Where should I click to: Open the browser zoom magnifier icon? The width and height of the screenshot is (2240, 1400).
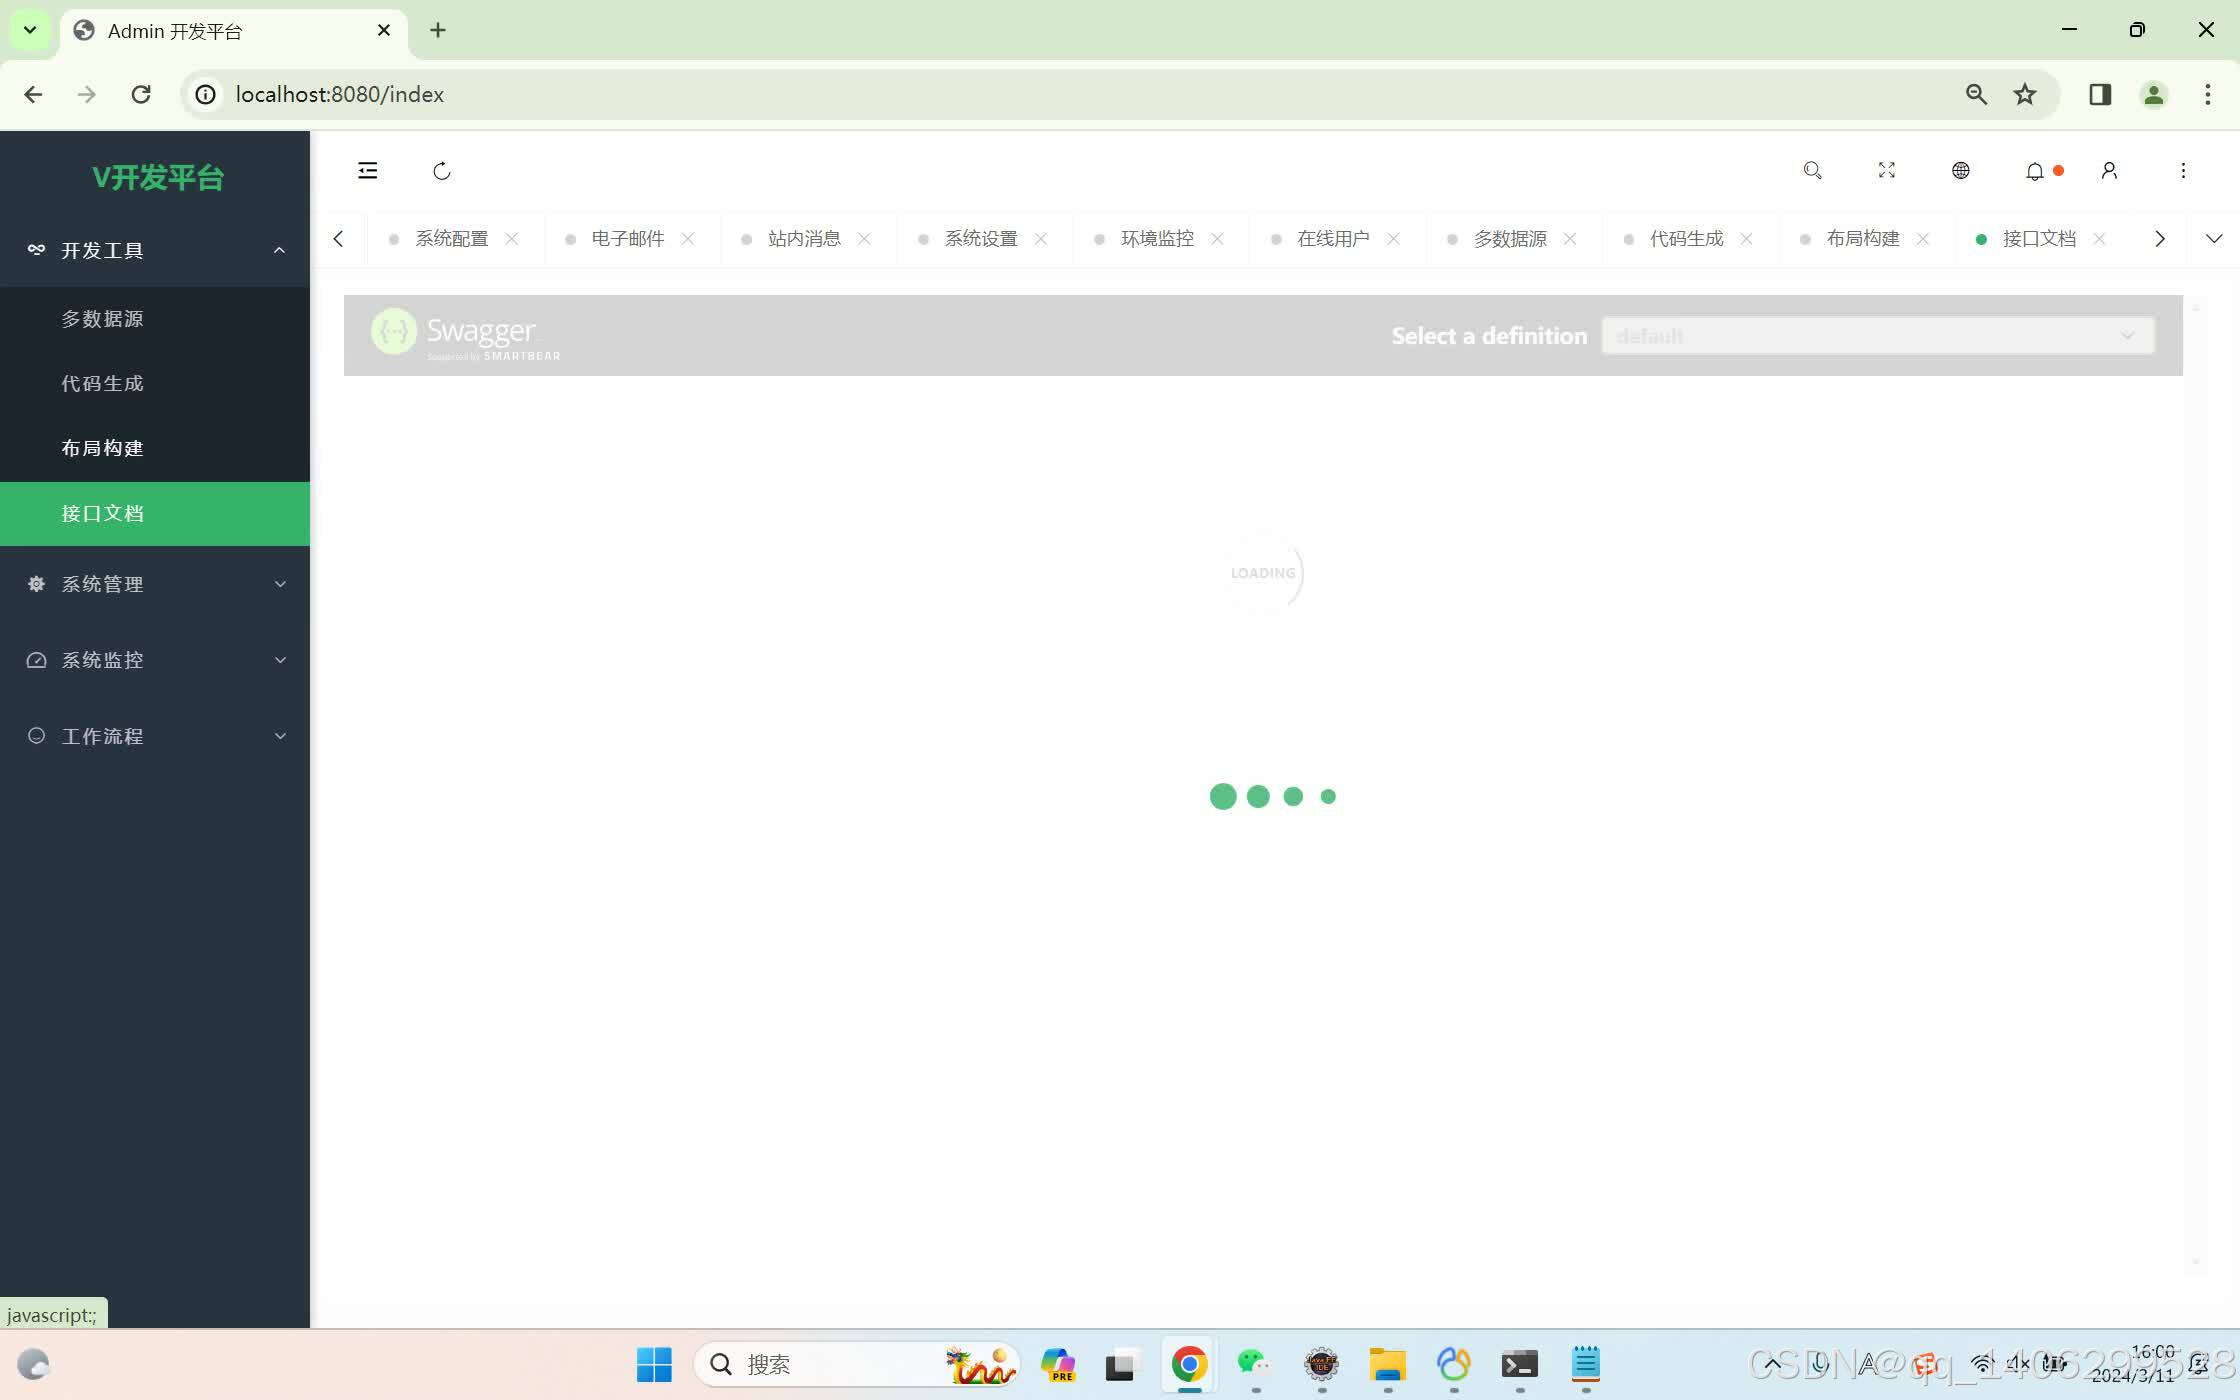tap(1976, 94)
